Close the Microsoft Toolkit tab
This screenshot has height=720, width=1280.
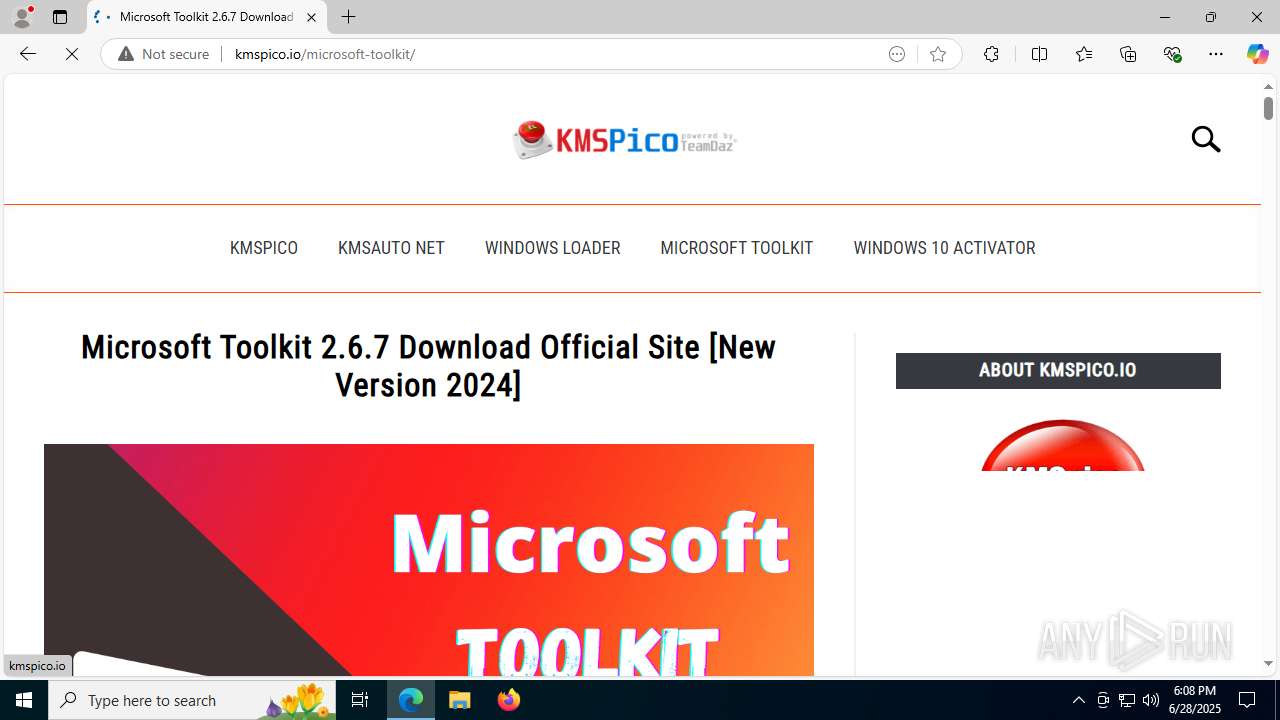[311, 17]
